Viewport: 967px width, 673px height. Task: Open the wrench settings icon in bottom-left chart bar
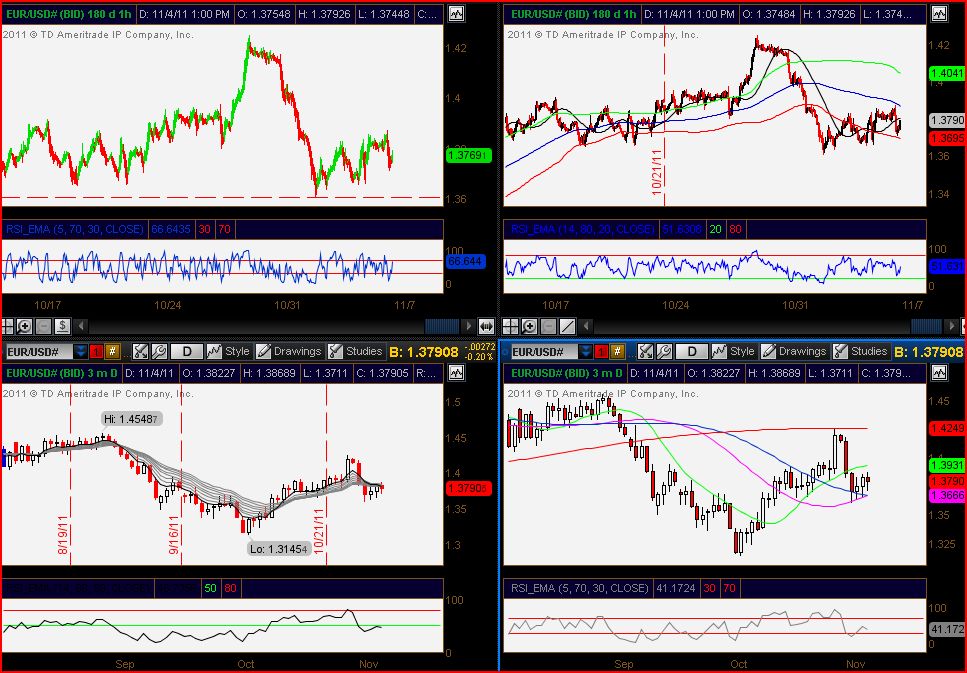coord(159,352)
